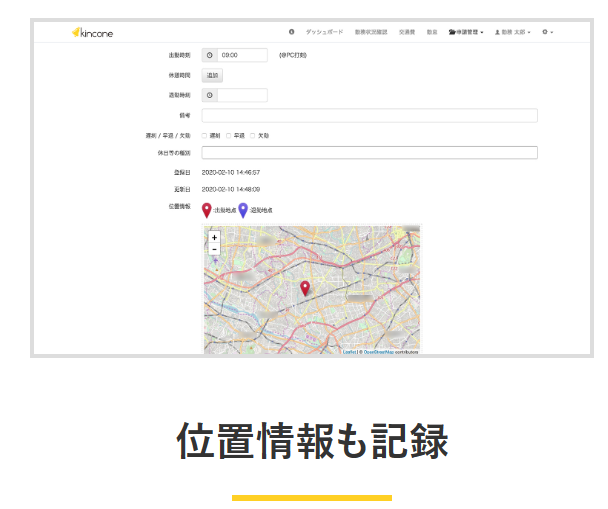Click the (@PC打刻) text
This screenshot has height=509, width=608.
pyautogui.click(x=293, y=55)
